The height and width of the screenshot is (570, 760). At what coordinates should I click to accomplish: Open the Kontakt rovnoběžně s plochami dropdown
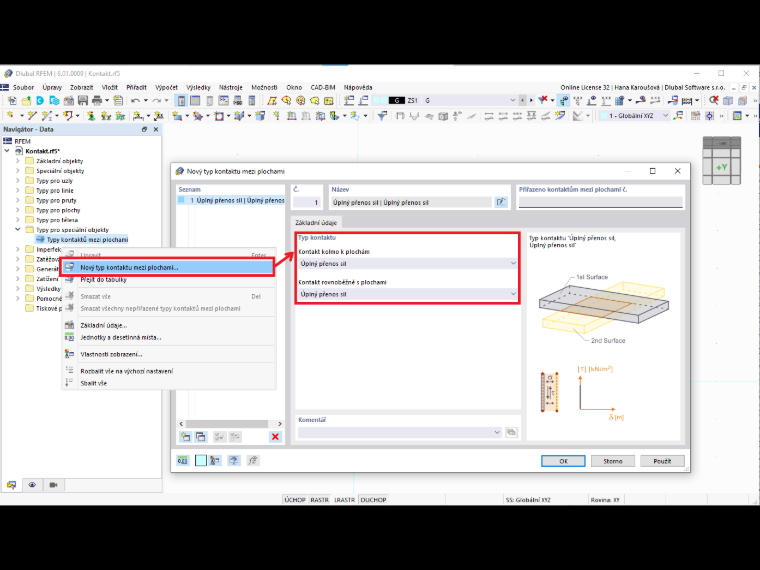pos(408,294)
